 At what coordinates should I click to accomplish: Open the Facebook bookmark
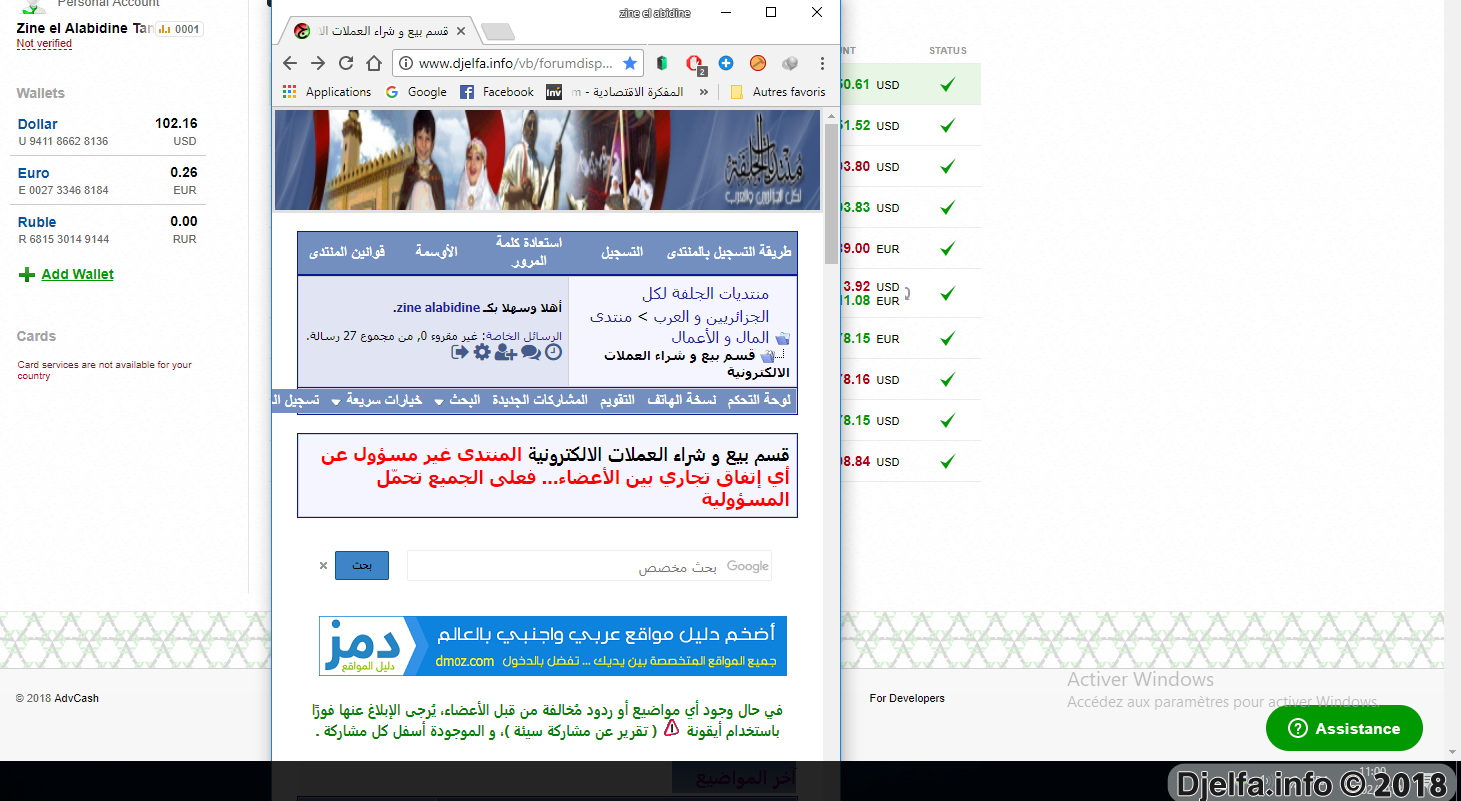[497, 92]
